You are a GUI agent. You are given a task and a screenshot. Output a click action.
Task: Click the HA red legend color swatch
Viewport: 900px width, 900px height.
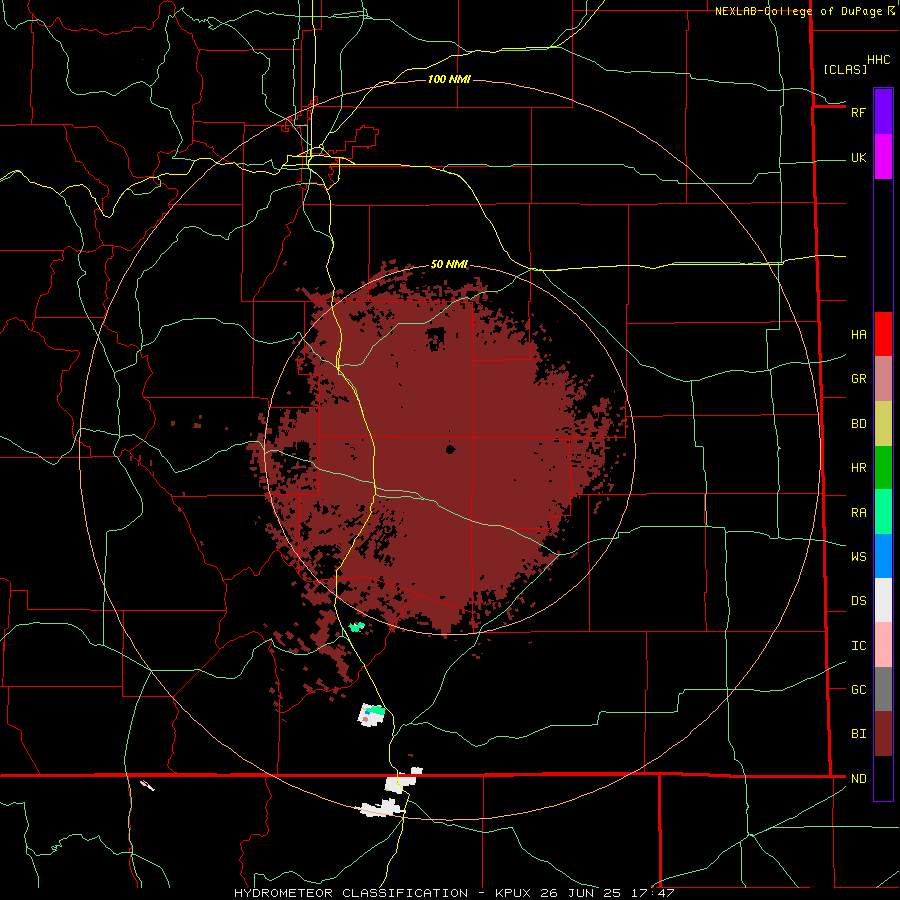(x=883, y=334)
